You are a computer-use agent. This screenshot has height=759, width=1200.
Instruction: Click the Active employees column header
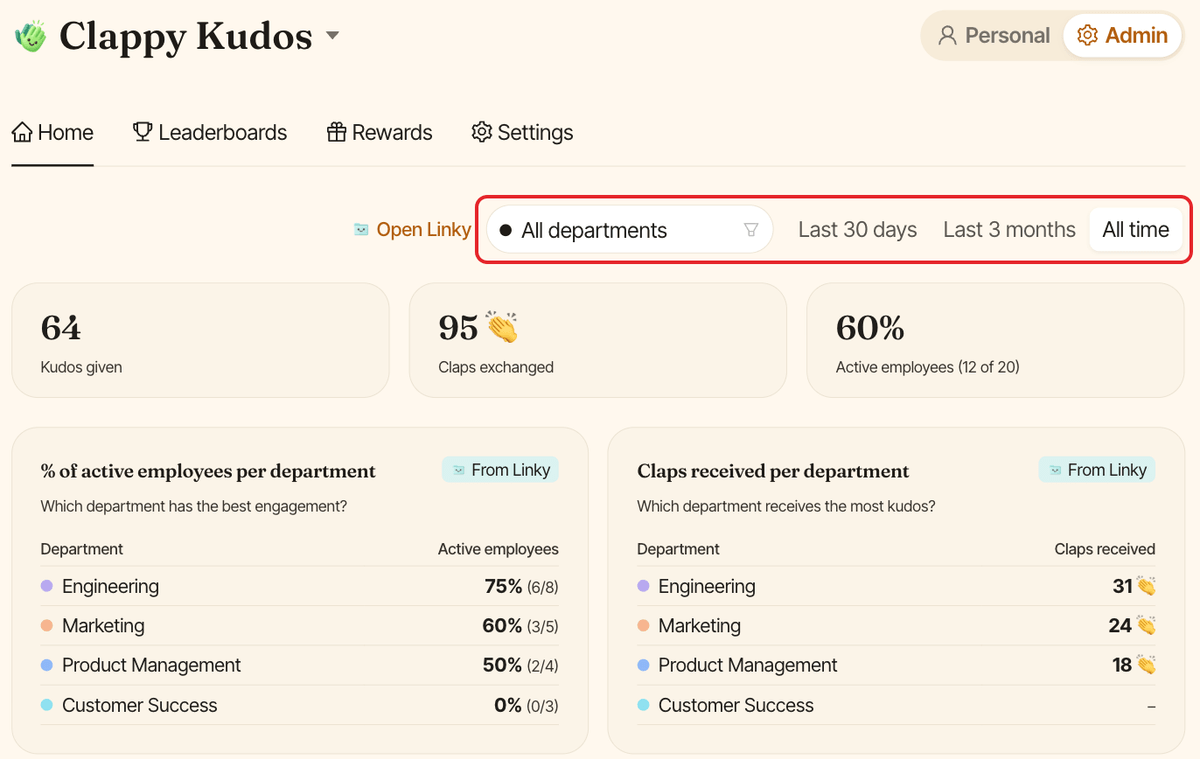tap(498, 549)
